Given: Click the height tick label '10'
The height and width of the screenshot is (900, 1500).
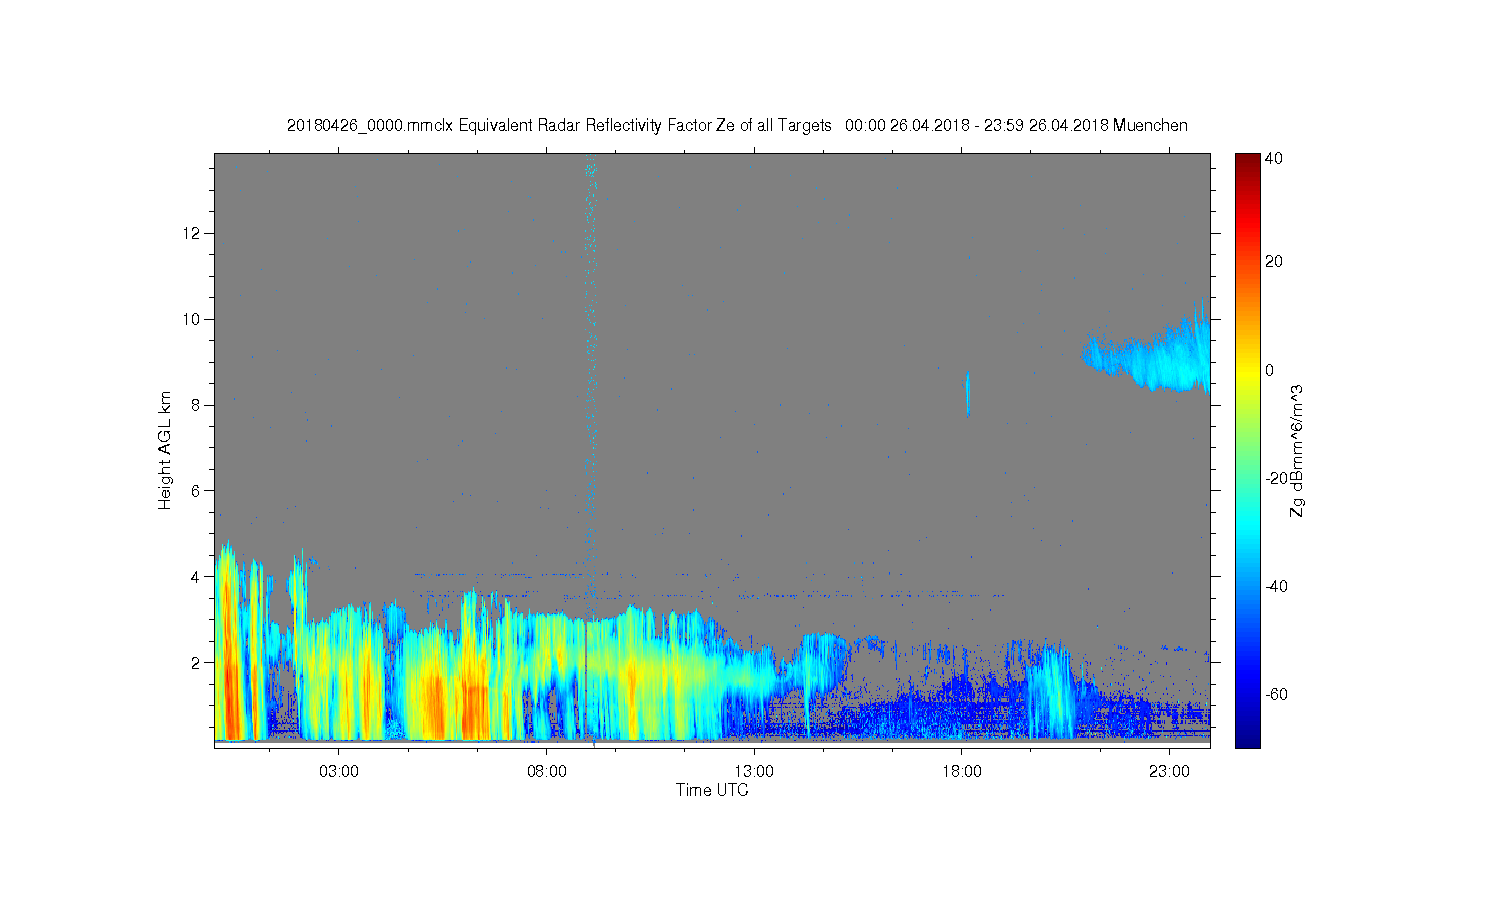Looking at the screenshot, I should pyautogui.click(x=192, y=319).
